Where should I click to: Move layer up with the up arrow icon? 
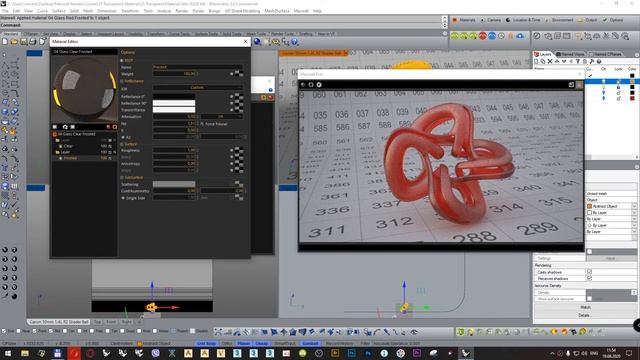coord(557,61)
